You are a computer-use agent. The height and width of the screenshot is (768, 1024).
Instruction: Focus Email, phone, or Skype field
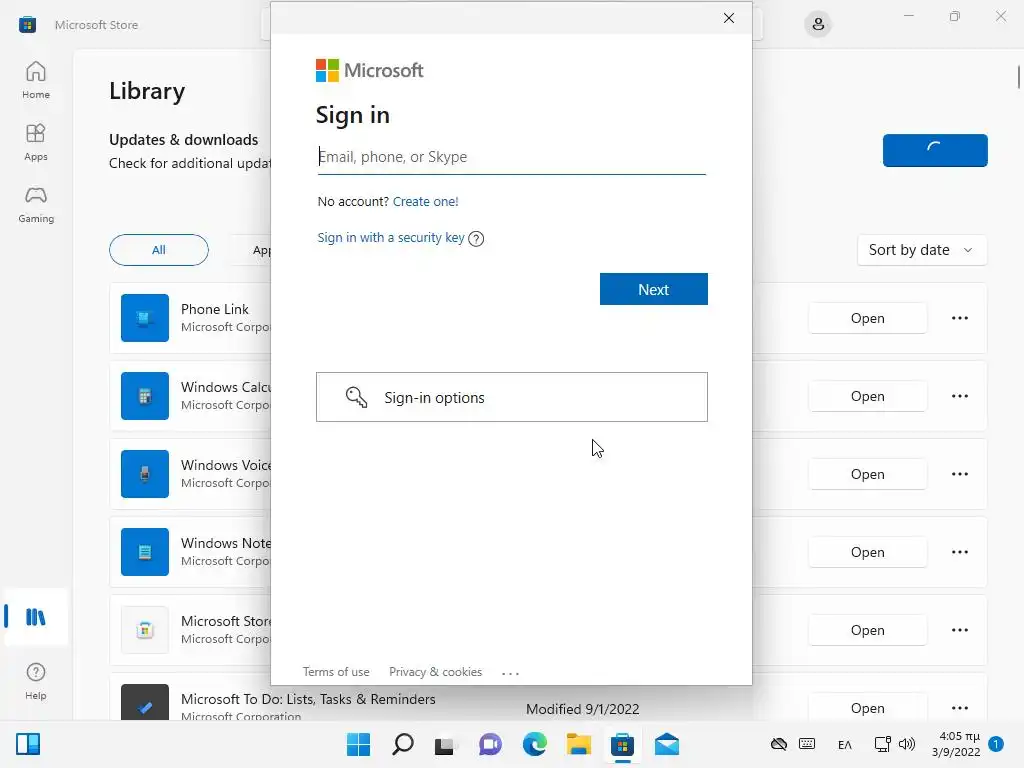(511, 157)
